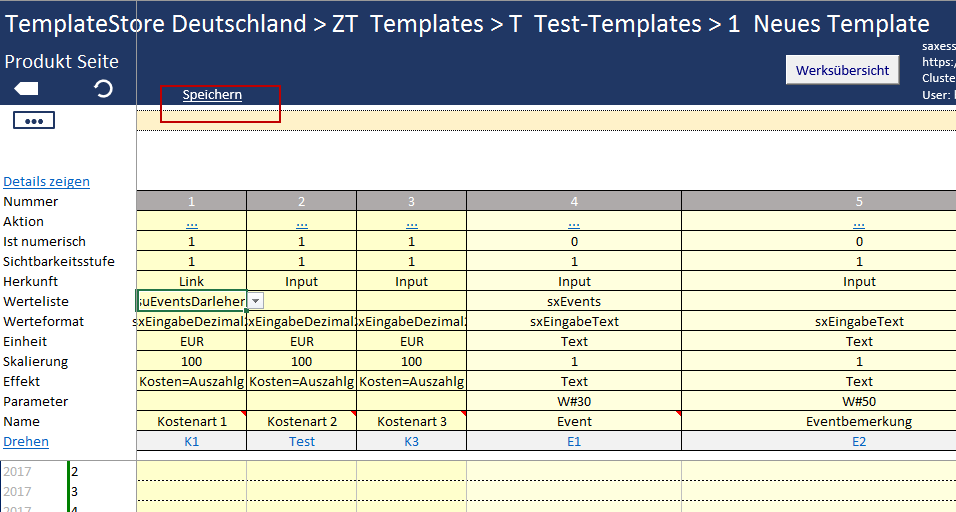The width and height of the screenshot is (956, 512).
Task: Click the E2 link in column 5
Action: 859,442
